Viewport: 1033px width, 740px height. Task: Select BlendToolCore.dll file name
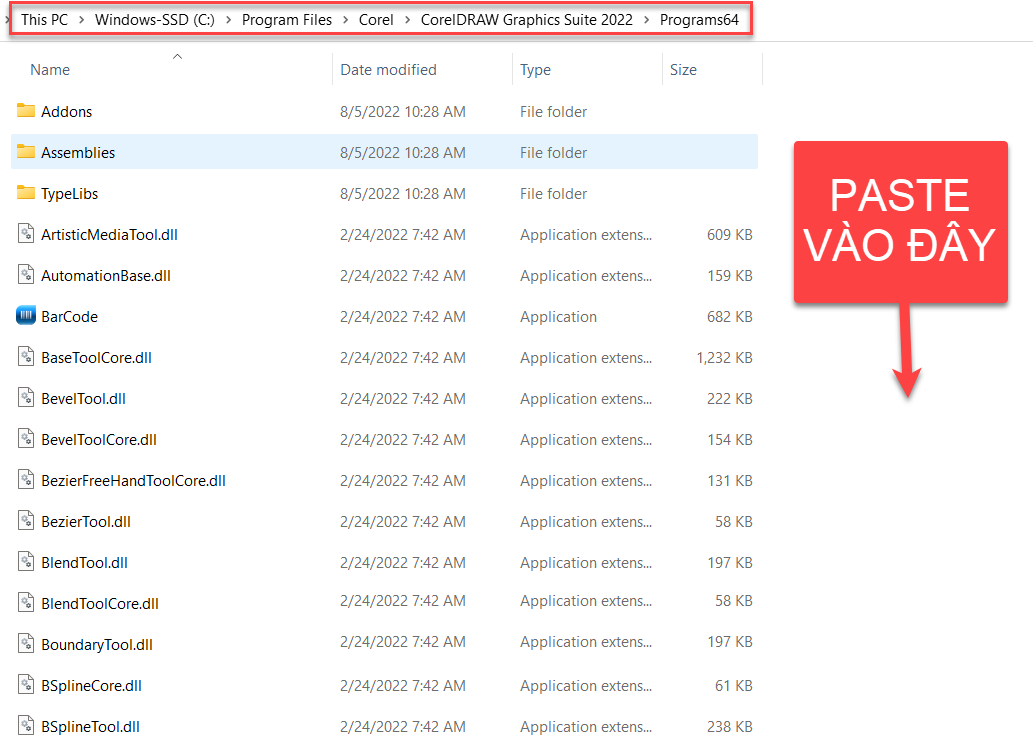pos(99,604)
